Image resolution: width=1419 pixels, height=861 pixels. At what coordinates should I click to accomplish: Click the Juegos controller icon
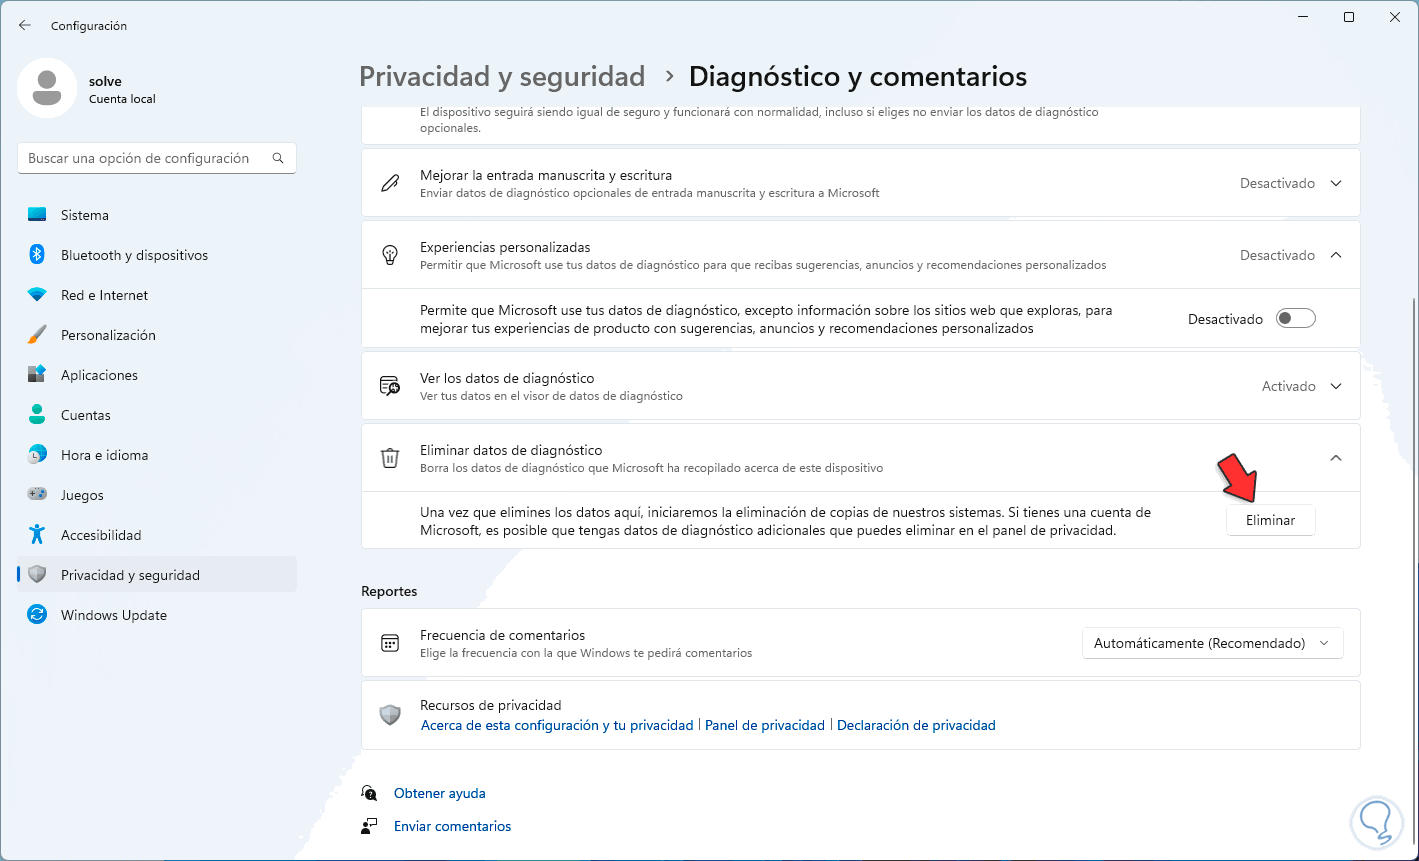click(x=37, y=495)
